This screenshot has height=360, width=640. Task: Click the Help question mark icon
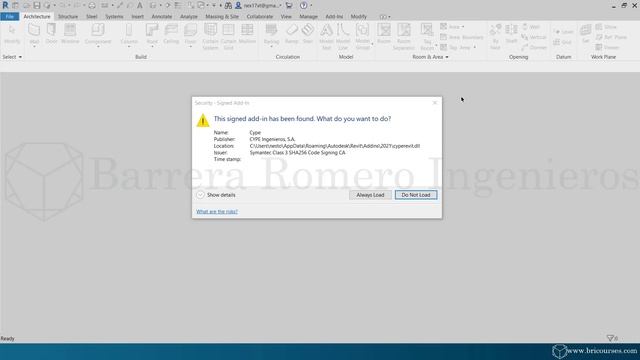304,5
